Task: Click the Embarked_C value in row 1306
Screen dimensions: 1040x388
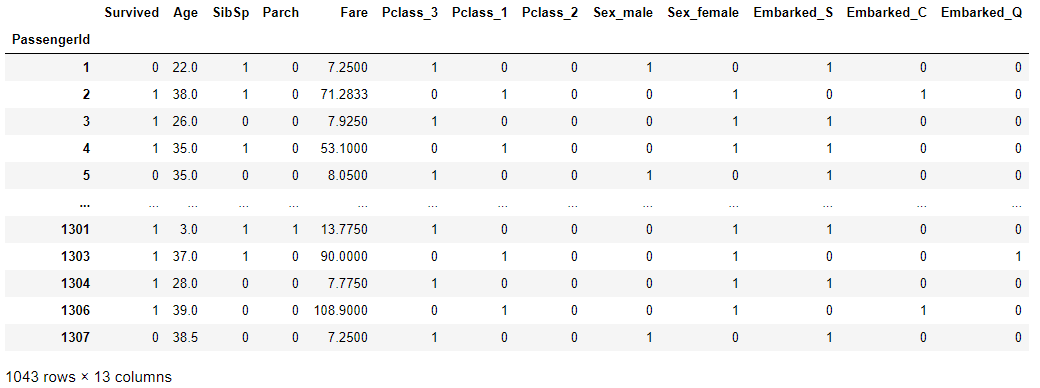Action: (x=923, y=311)
